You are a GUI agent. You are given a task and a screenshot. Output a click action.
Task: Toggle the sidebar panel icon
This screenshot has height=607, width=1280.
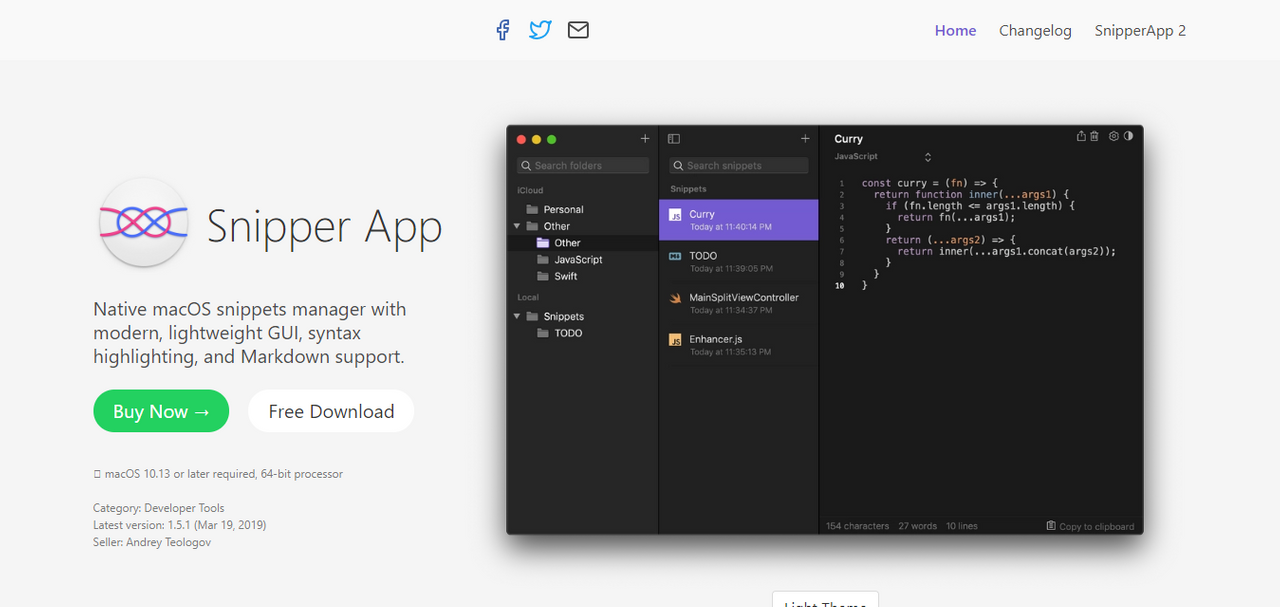(674, 139)
